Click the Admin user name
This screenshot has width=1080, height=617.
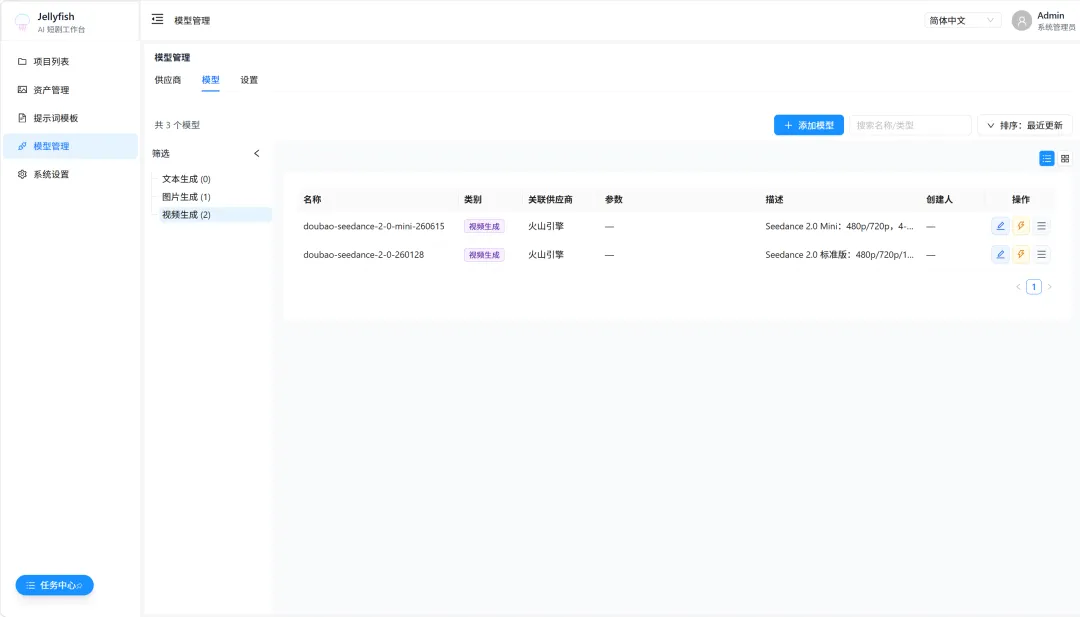pos(1050,15)
